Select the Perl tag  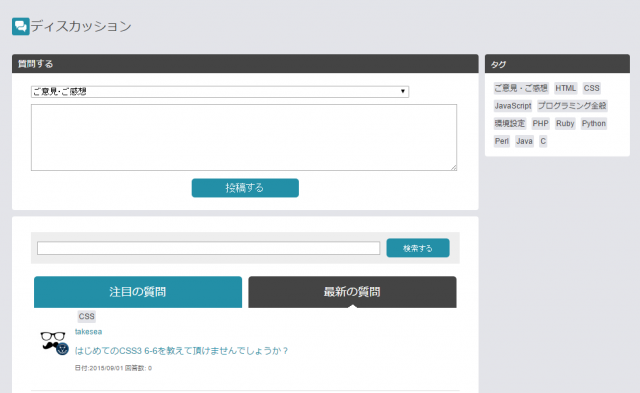pos(502,141)
